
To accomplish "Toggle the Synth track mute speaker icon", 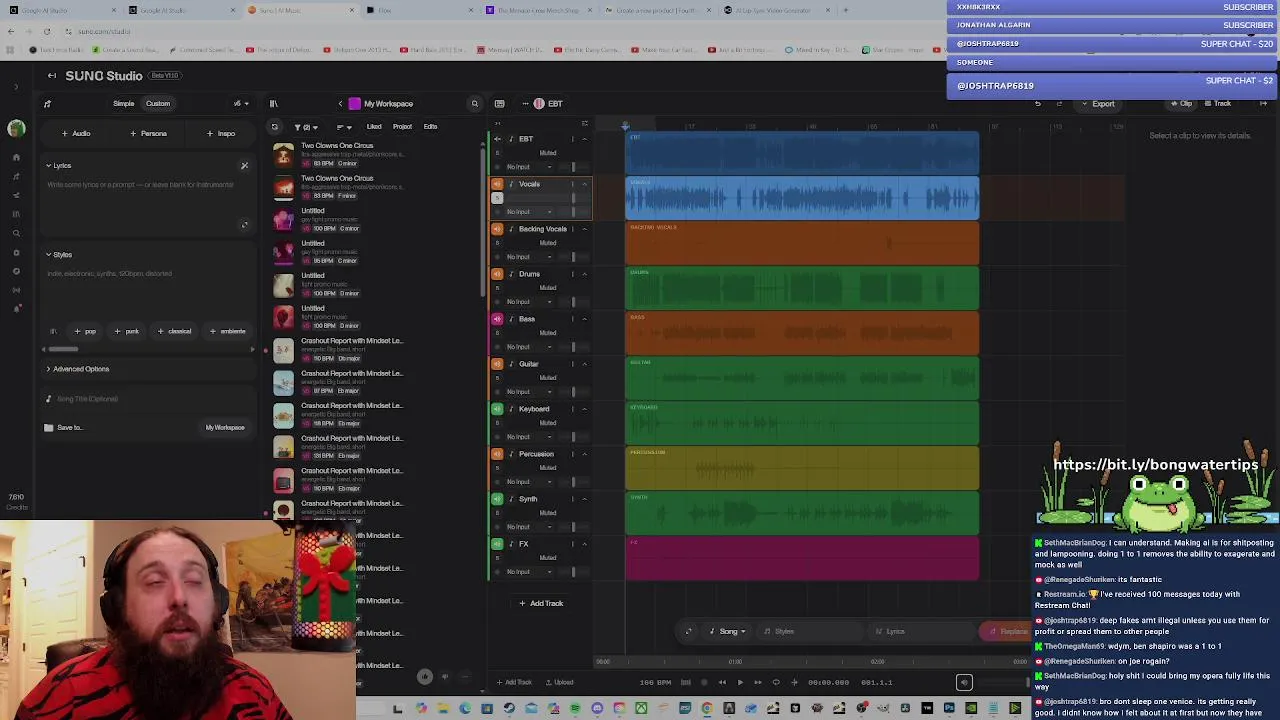I will coord(497,499).
